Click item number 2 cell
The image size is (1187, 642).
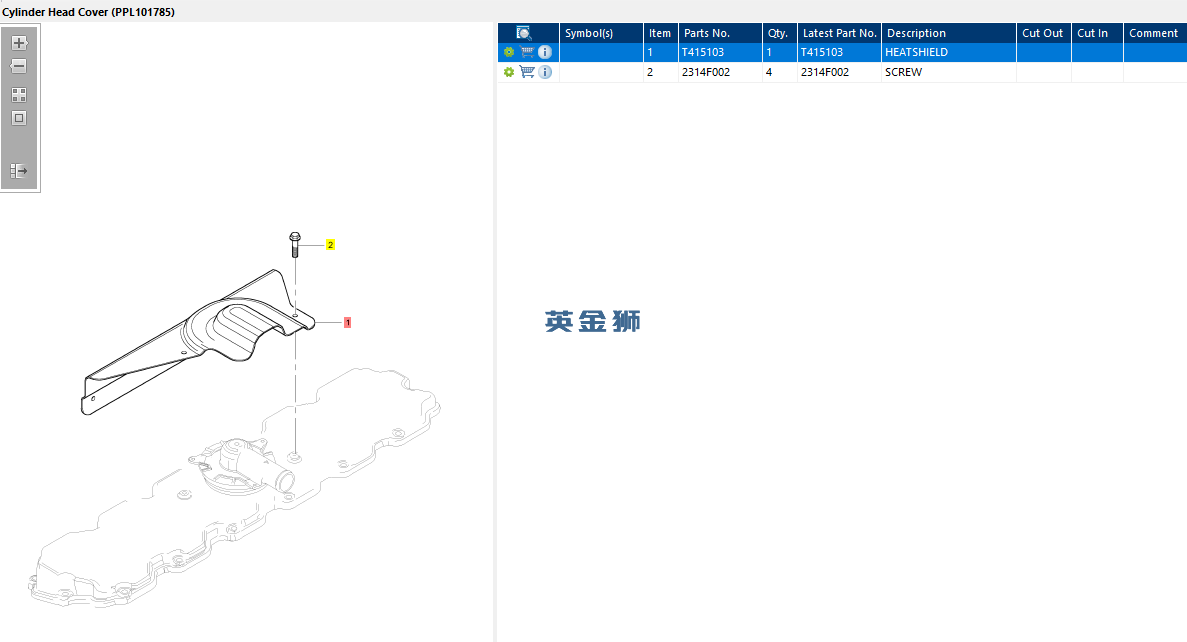pos(660,72)
